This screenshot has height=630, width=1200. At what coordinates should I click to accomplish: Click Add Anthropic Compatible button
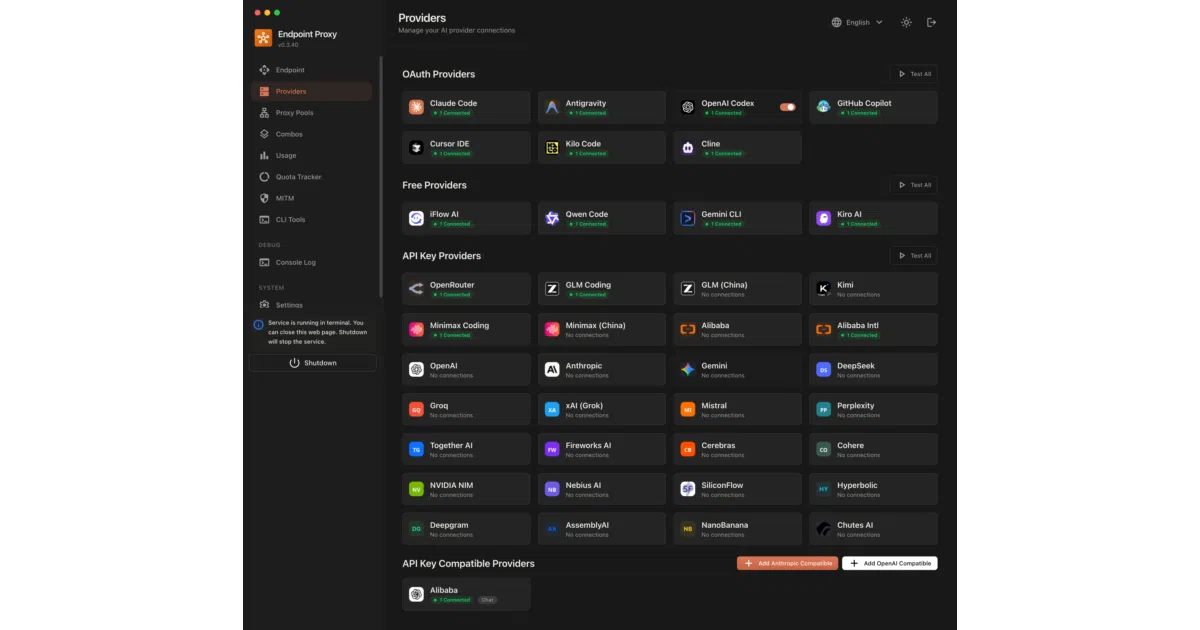pos(788,563)
